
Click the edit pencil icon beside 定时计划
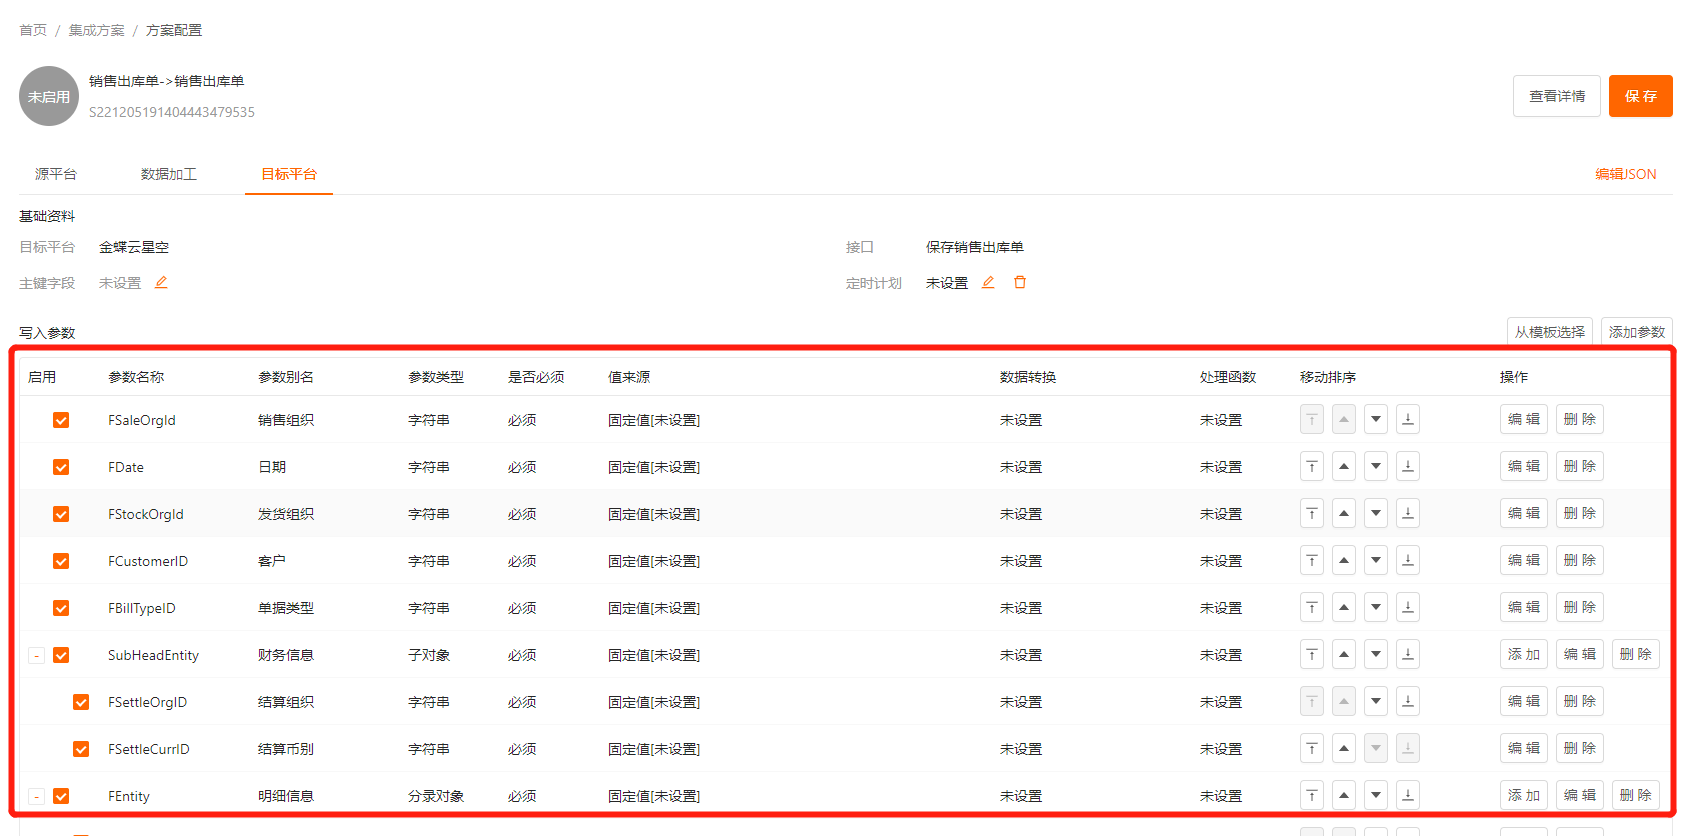(988, 283)
